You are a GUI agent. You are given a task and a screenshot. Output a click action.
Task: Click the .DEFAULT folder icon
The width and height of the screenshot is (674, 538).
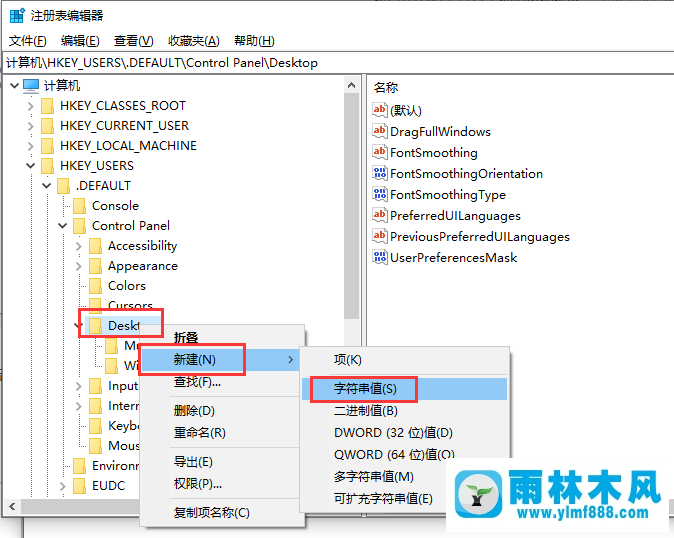(x=63, y=186)
